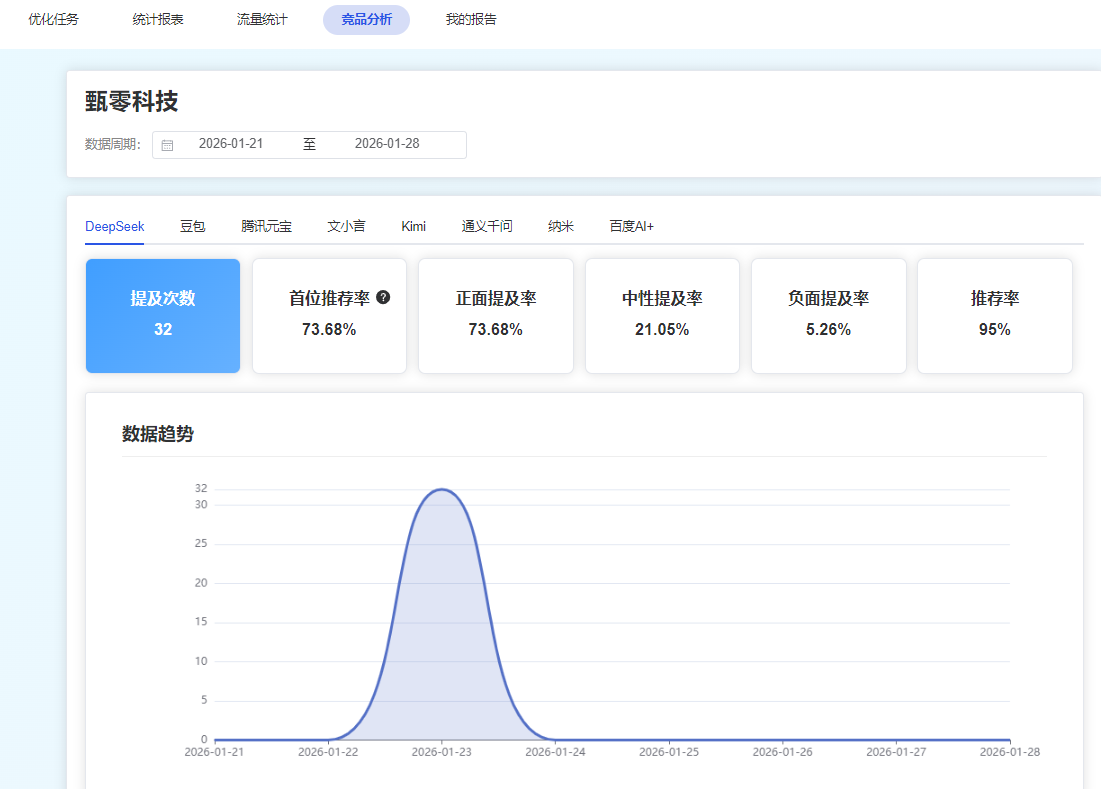The width and height of the screenshot is (1101, 789).
Task: Click the 2026-01-24 x-axis label
Action: (555, 752)
